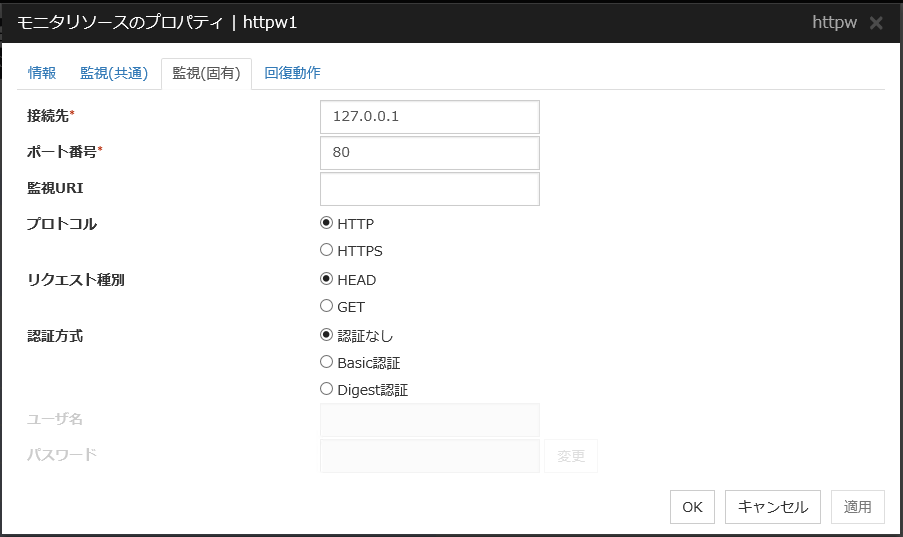Focus the ポート番号 input field
903x537 pixels.
(x=429, y=153)
